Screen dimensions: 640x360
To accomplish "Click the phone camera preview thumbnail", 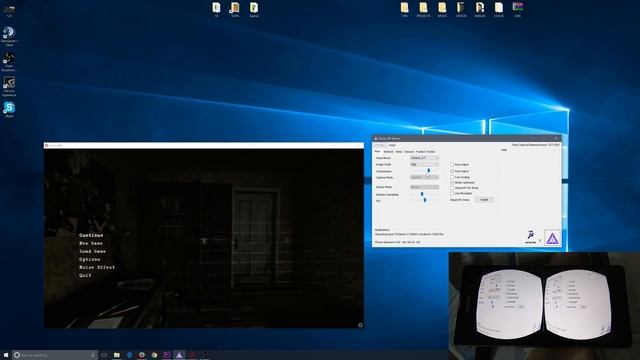I will click(544, 306).
